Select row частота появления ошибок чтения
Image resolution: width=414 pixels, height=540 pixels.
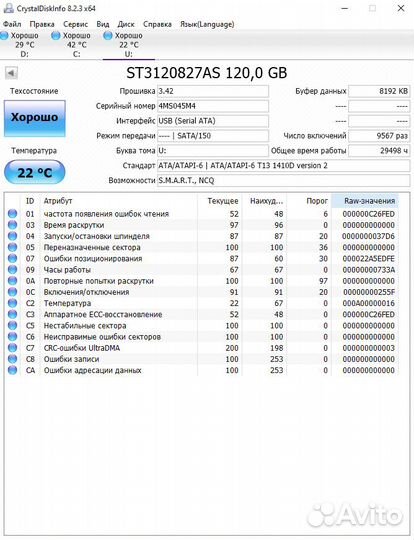coord(202,214)
